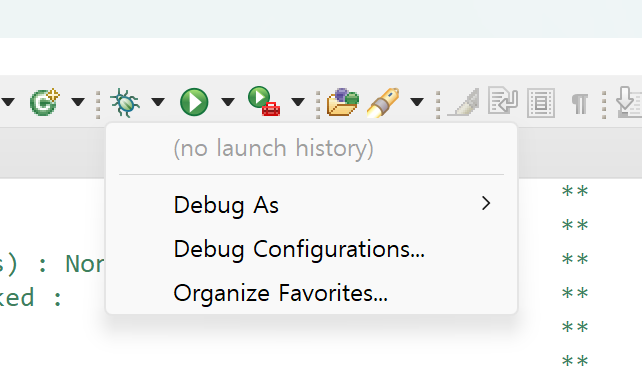Open the Run dropdown arrow
642x376 pixels.
(x=228, y=102)
